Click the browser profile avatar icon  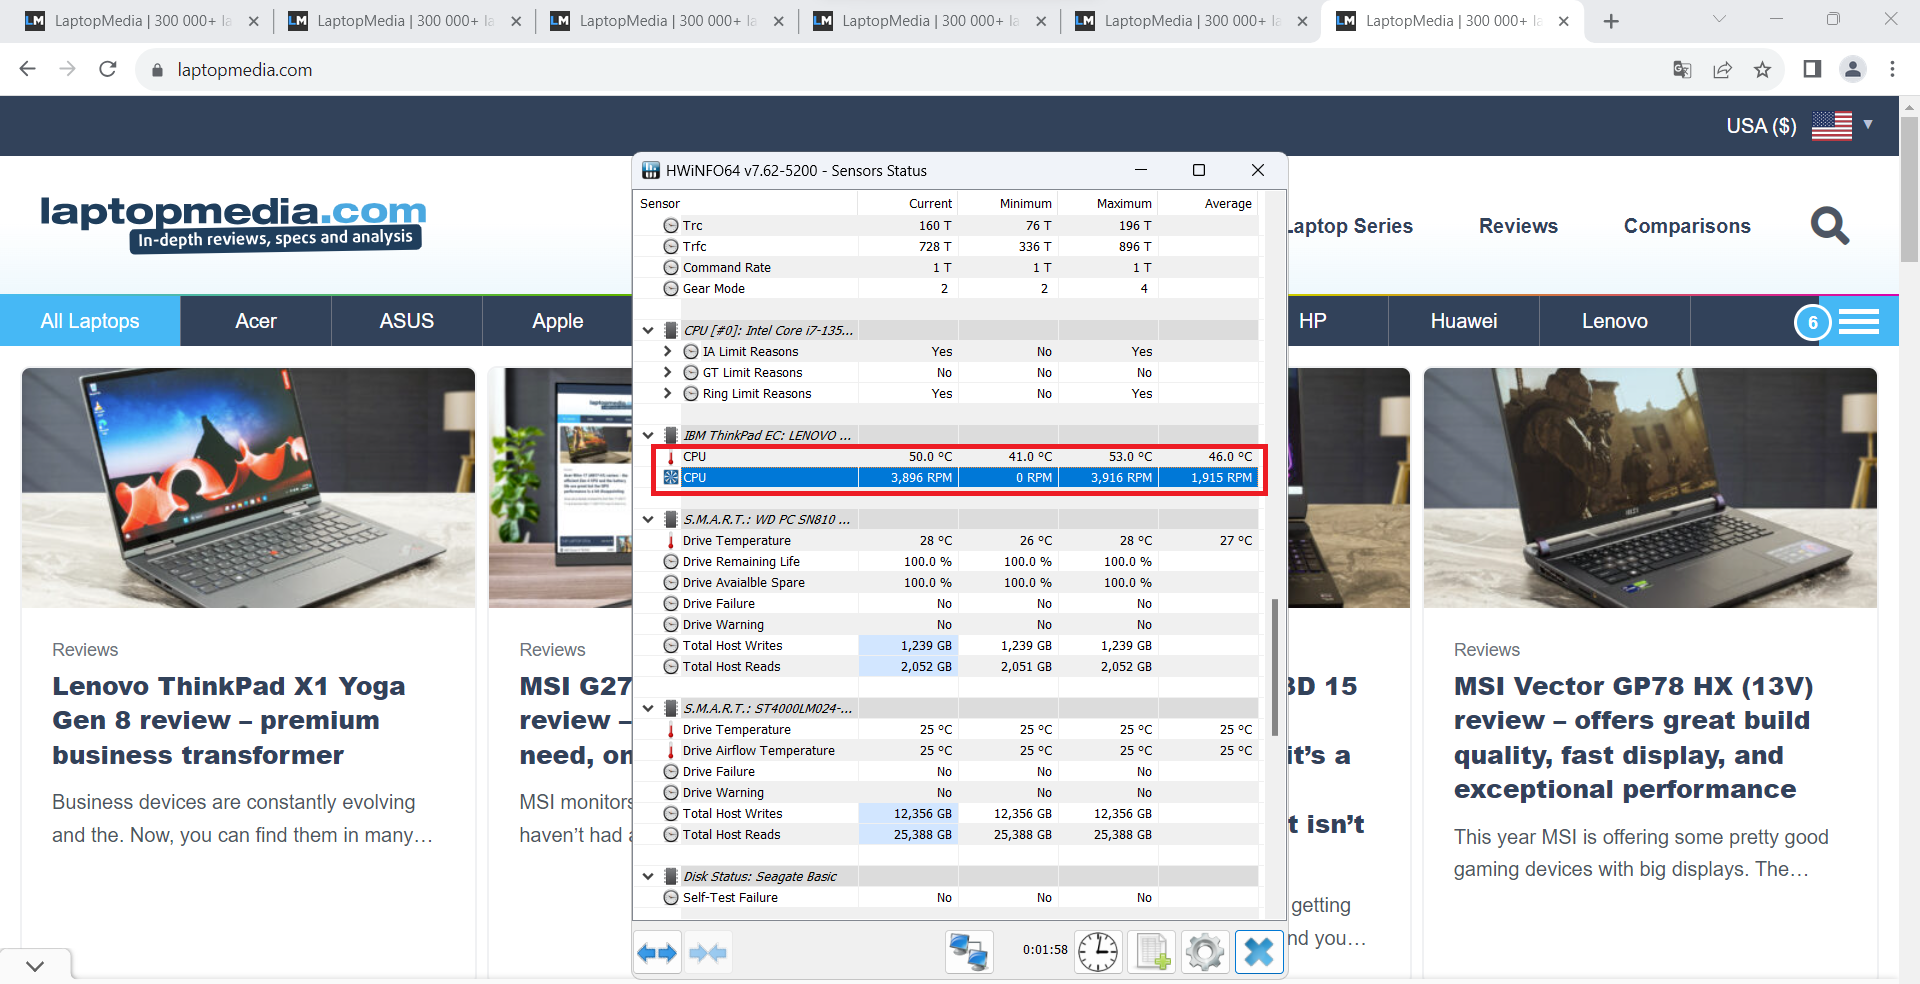point(1853,69)
